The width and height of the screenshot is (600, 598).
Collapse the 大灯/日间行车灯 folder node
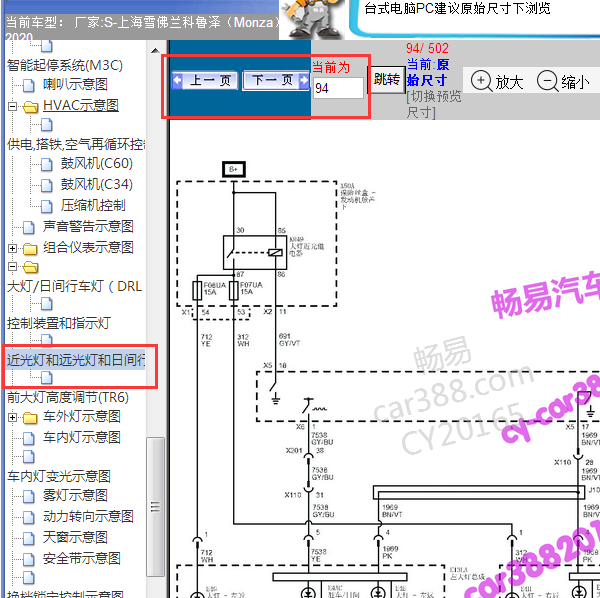point(12,266)
